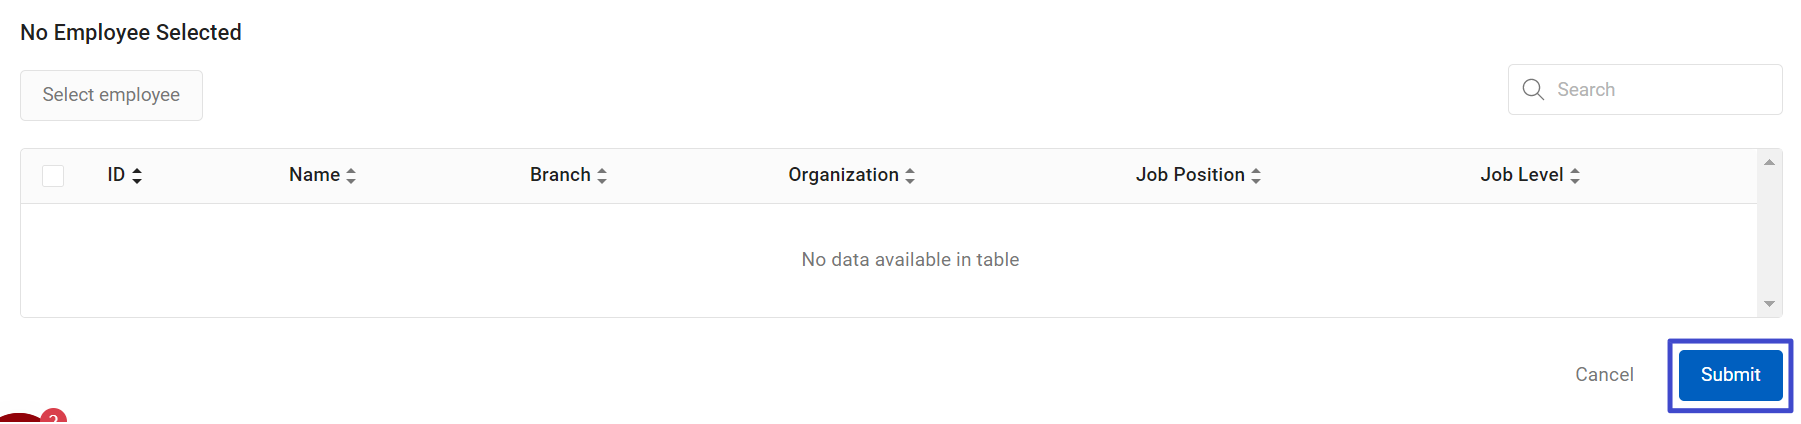Screen dimensions: 1801x424
Task: Submit the employee selection form
Action: click(x=1730, y=375)
